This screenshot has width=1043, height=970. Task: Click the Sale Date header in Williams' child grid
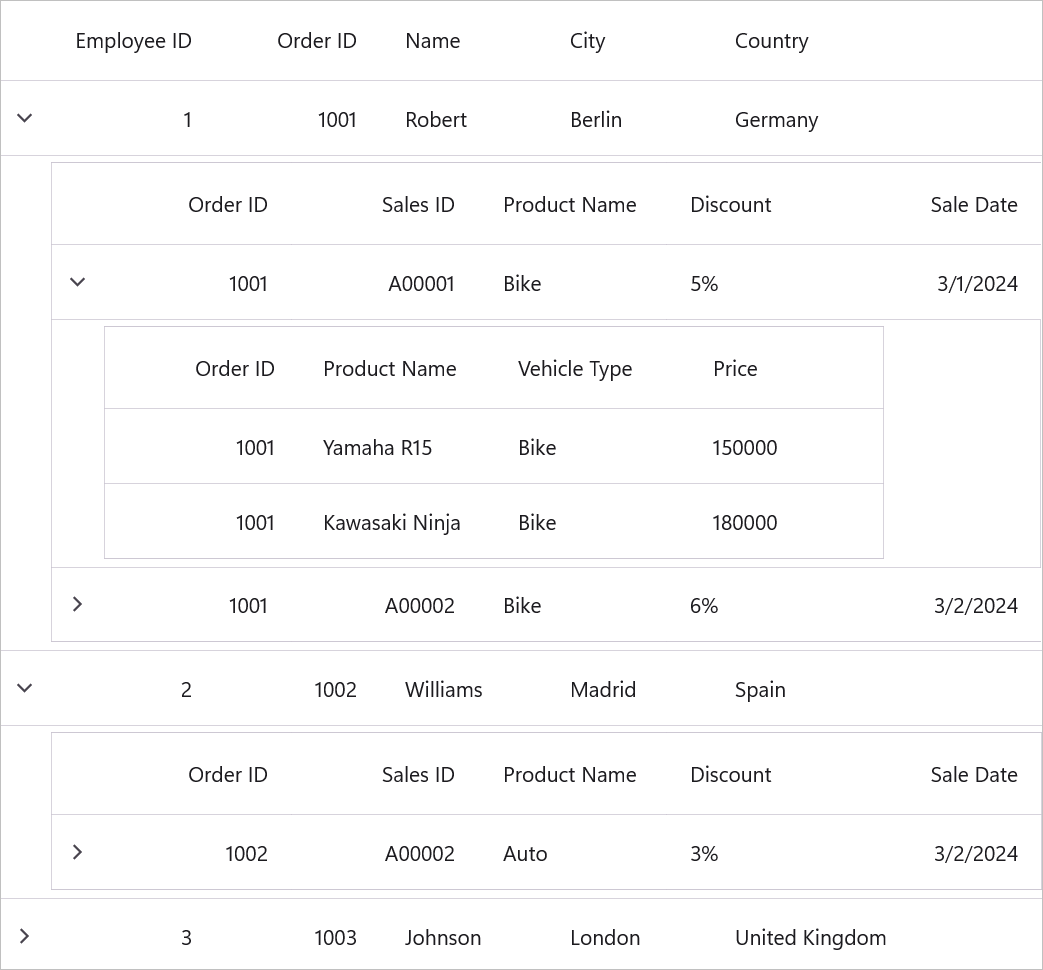click(974, 775)
